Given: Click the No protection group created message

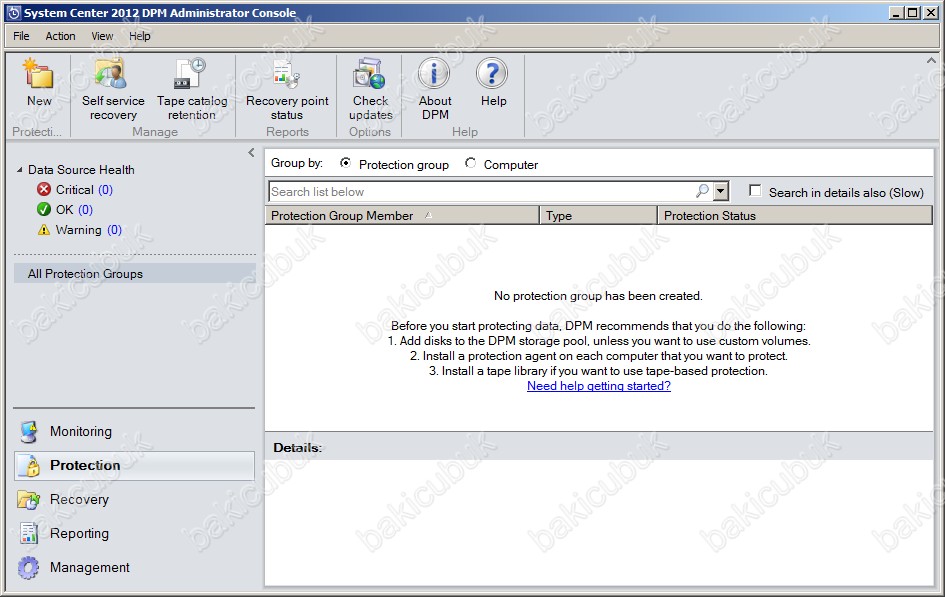Looking at the screenshot, I should 598,296.
